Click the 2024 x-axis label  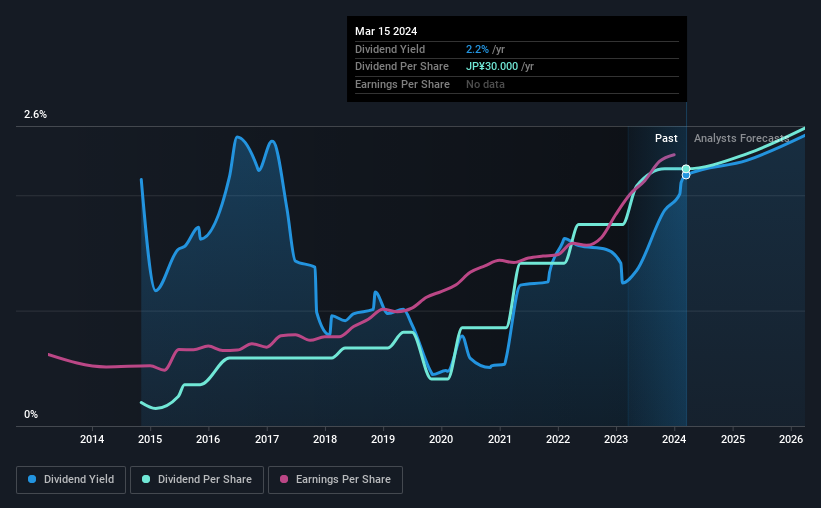(x=674, y=439)
